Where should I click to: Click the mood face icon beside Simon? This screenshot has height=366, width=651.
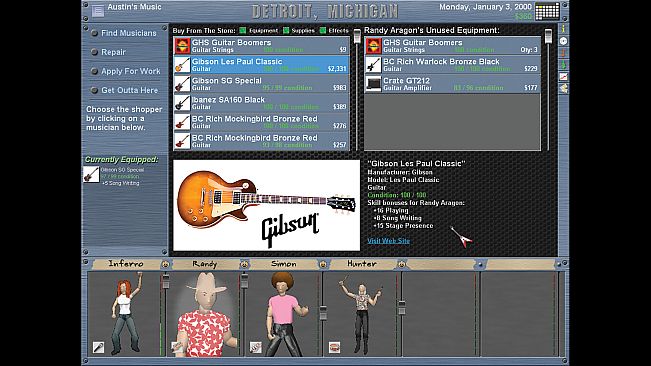point(323,264)
